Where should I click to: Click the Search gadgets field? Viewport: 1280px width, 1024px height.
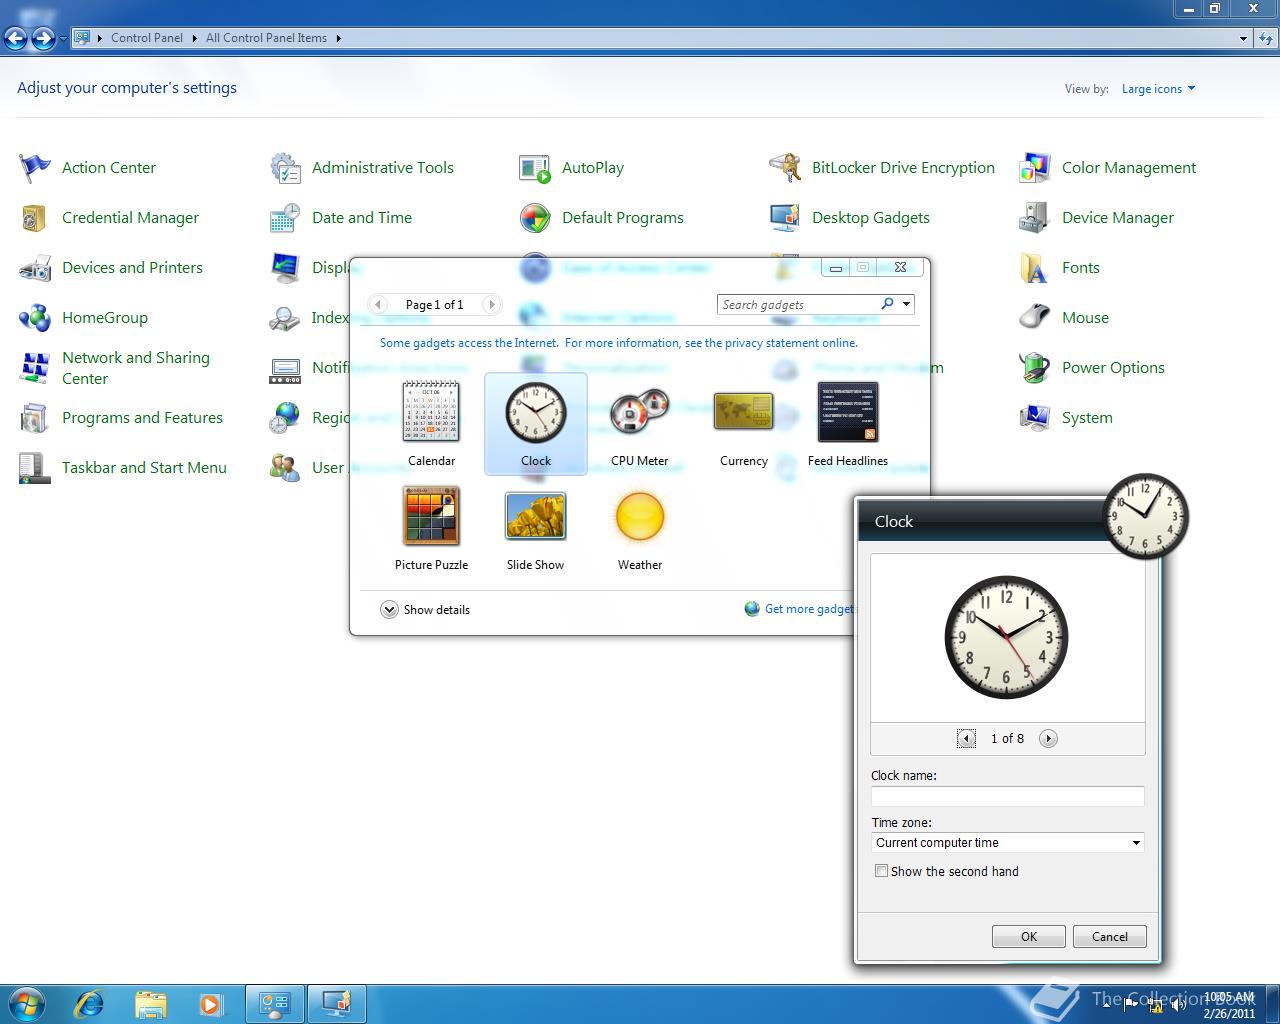point(797,304)
